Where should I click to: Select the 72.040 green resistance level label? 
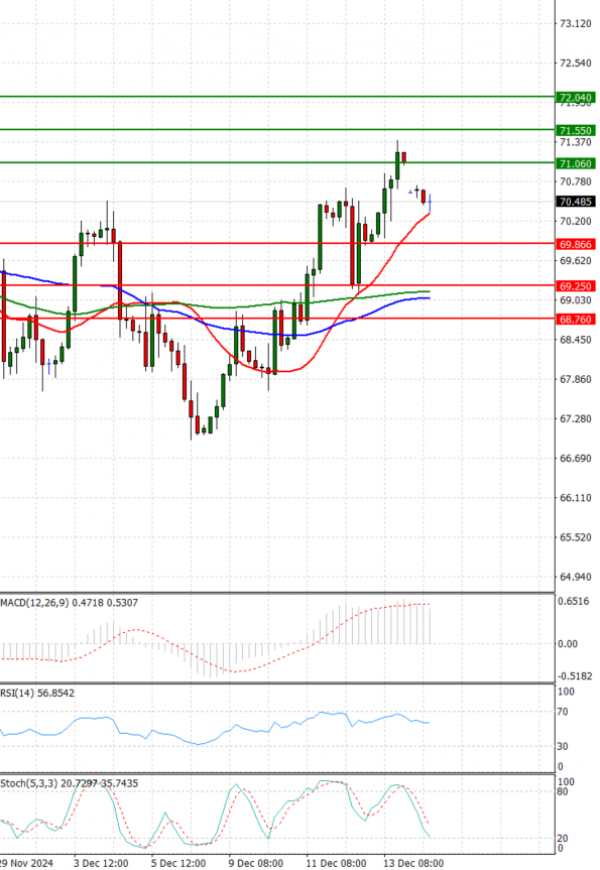pos(575,98)
